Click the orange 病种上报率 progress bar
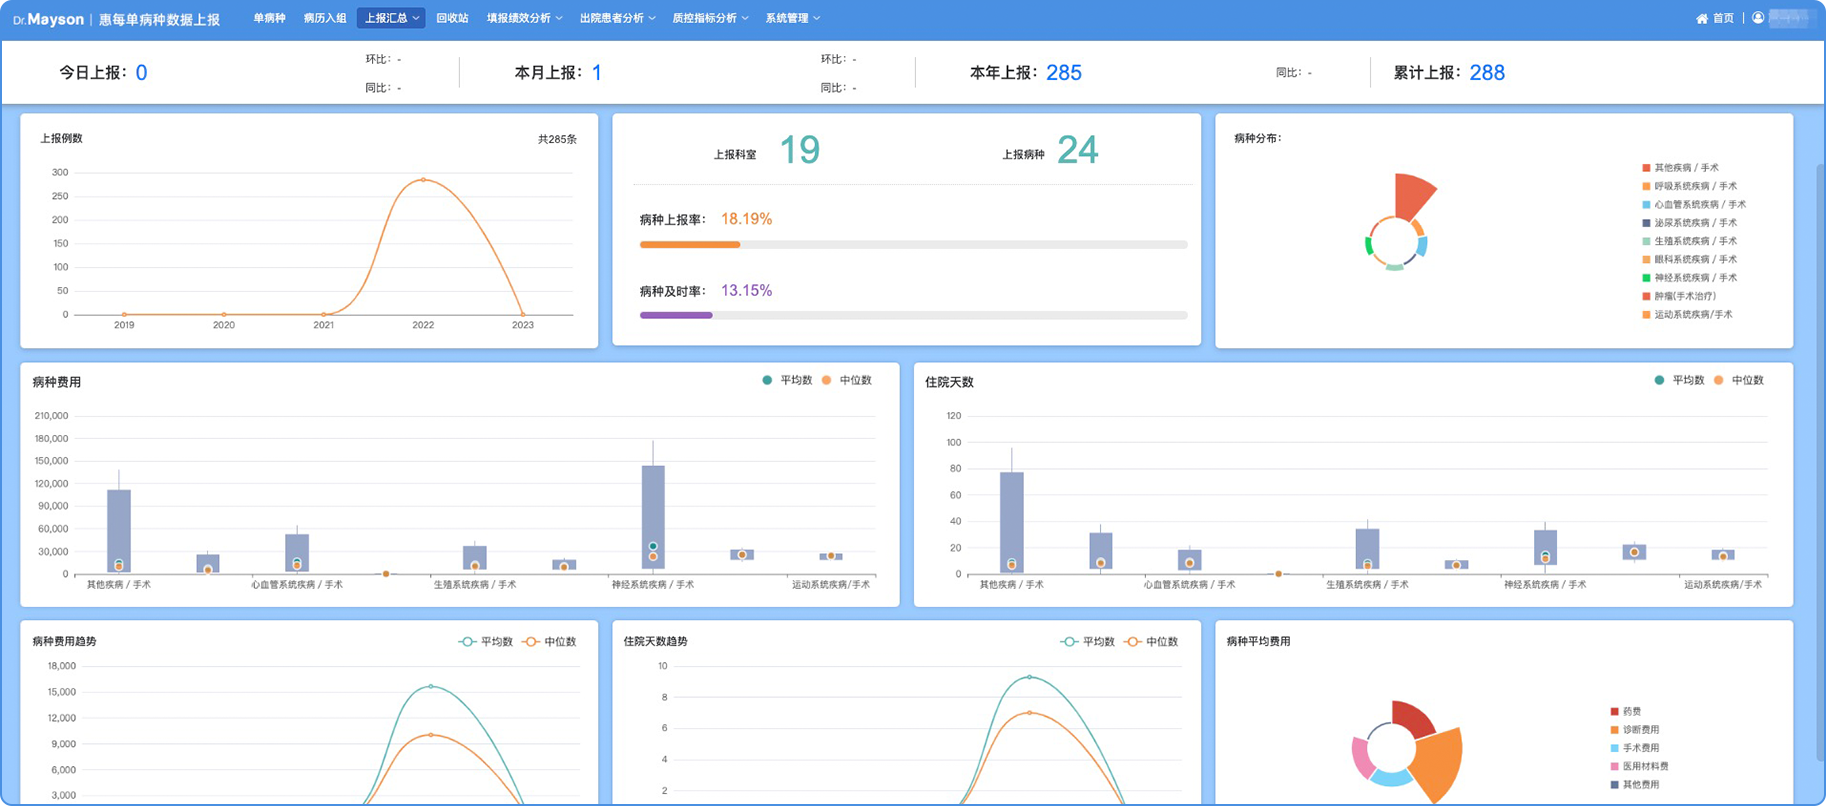This screenshot has width=1826, height=806. tap(690, 244)
